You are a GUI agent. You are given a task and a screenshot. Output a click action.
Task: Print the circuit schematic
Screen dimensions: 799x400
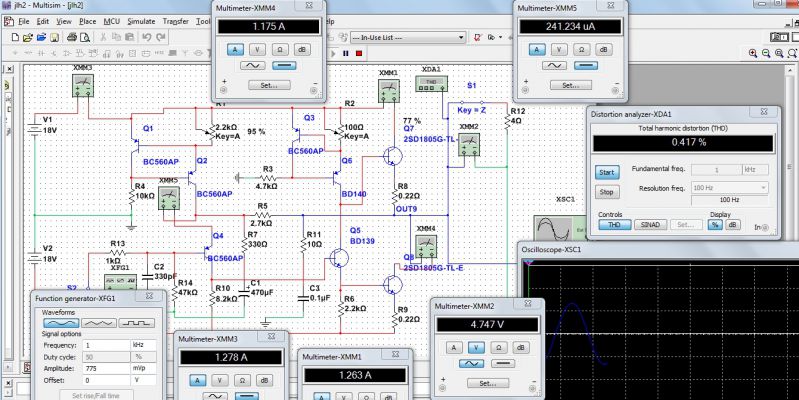[x=72, y=37]
